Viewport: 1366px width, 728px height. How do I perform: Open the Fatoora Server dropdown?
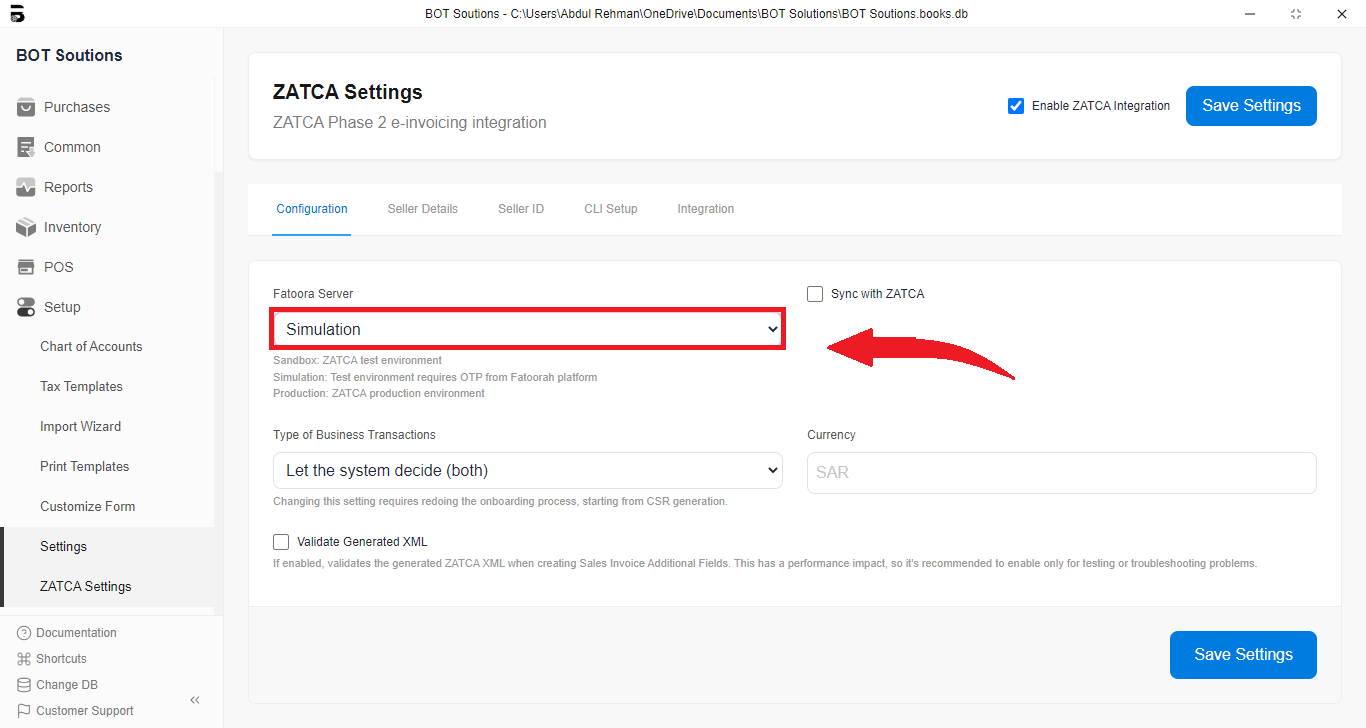(527, 329)
